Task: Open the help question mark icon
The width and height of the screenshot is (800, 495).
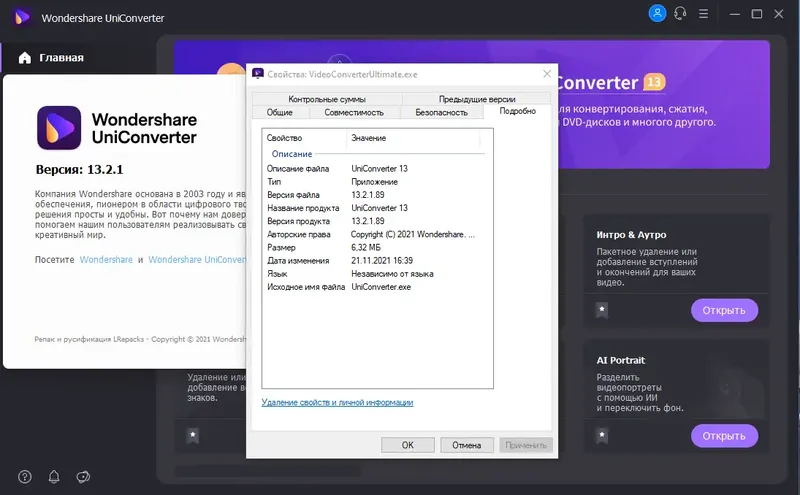Action: [x=24, y=477]
